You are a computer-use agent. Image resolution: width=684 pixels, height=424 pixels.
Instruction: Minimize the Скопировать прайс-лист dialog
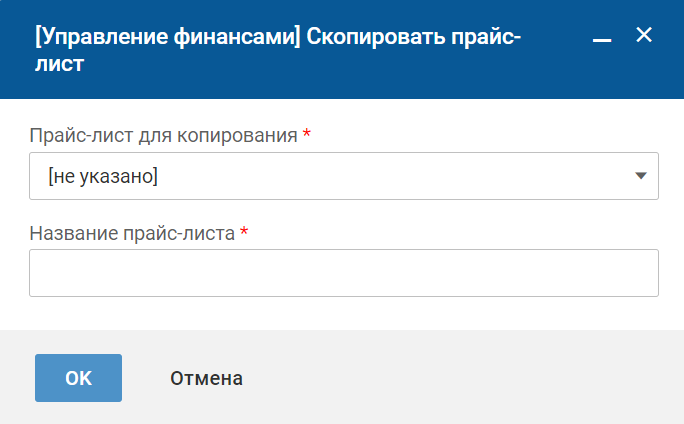(602, 37)
